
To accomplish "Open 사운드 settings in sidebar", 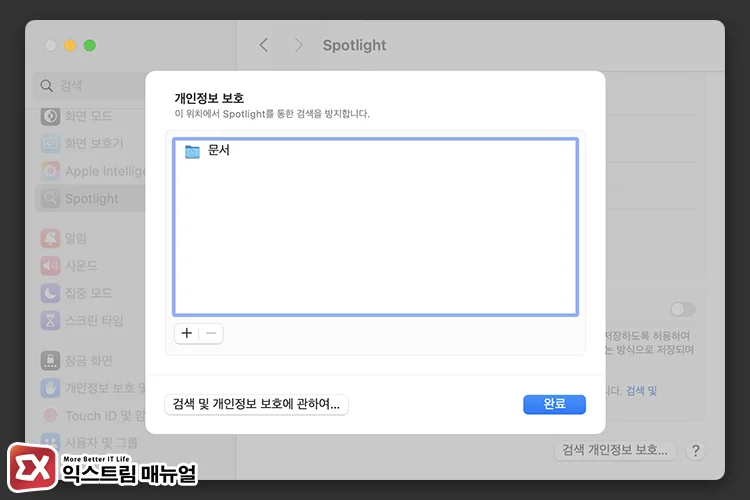I will coord(91,266).
